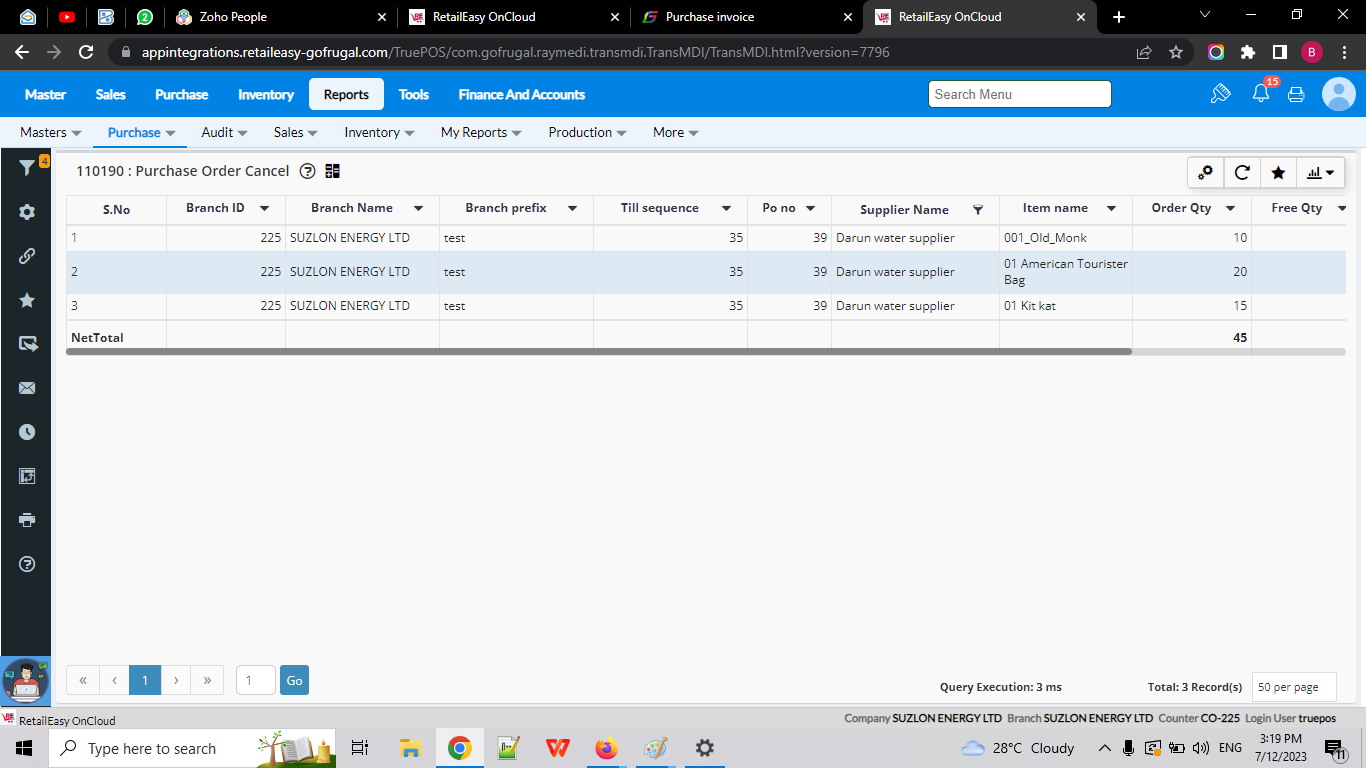
Task: Click the Search Menu input field
Action: pyautogui.click(x=1019, y=94)
